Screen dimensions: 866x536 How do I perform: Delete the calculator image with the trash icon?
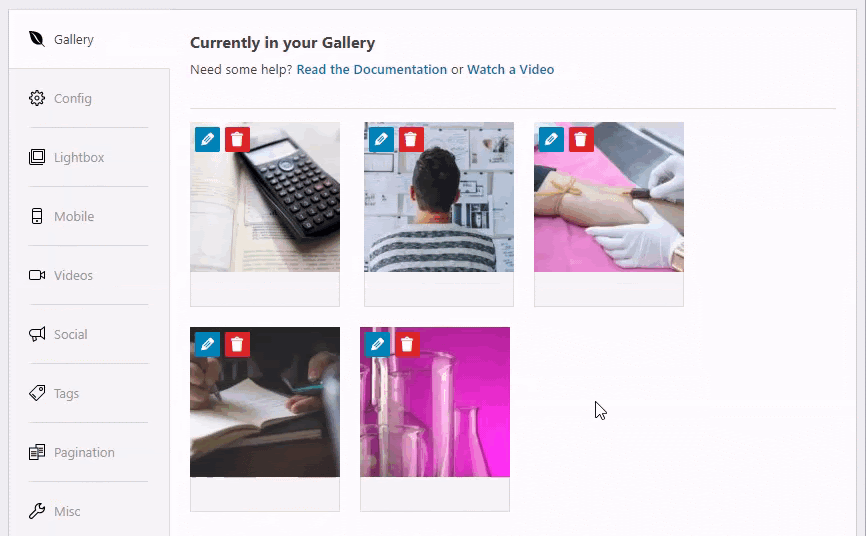click(x=237, y=139)
